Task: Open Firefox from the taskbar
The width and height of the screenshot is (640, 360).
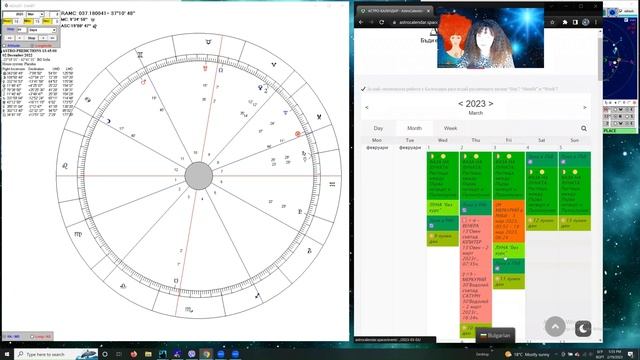Action: click(133, 354)
